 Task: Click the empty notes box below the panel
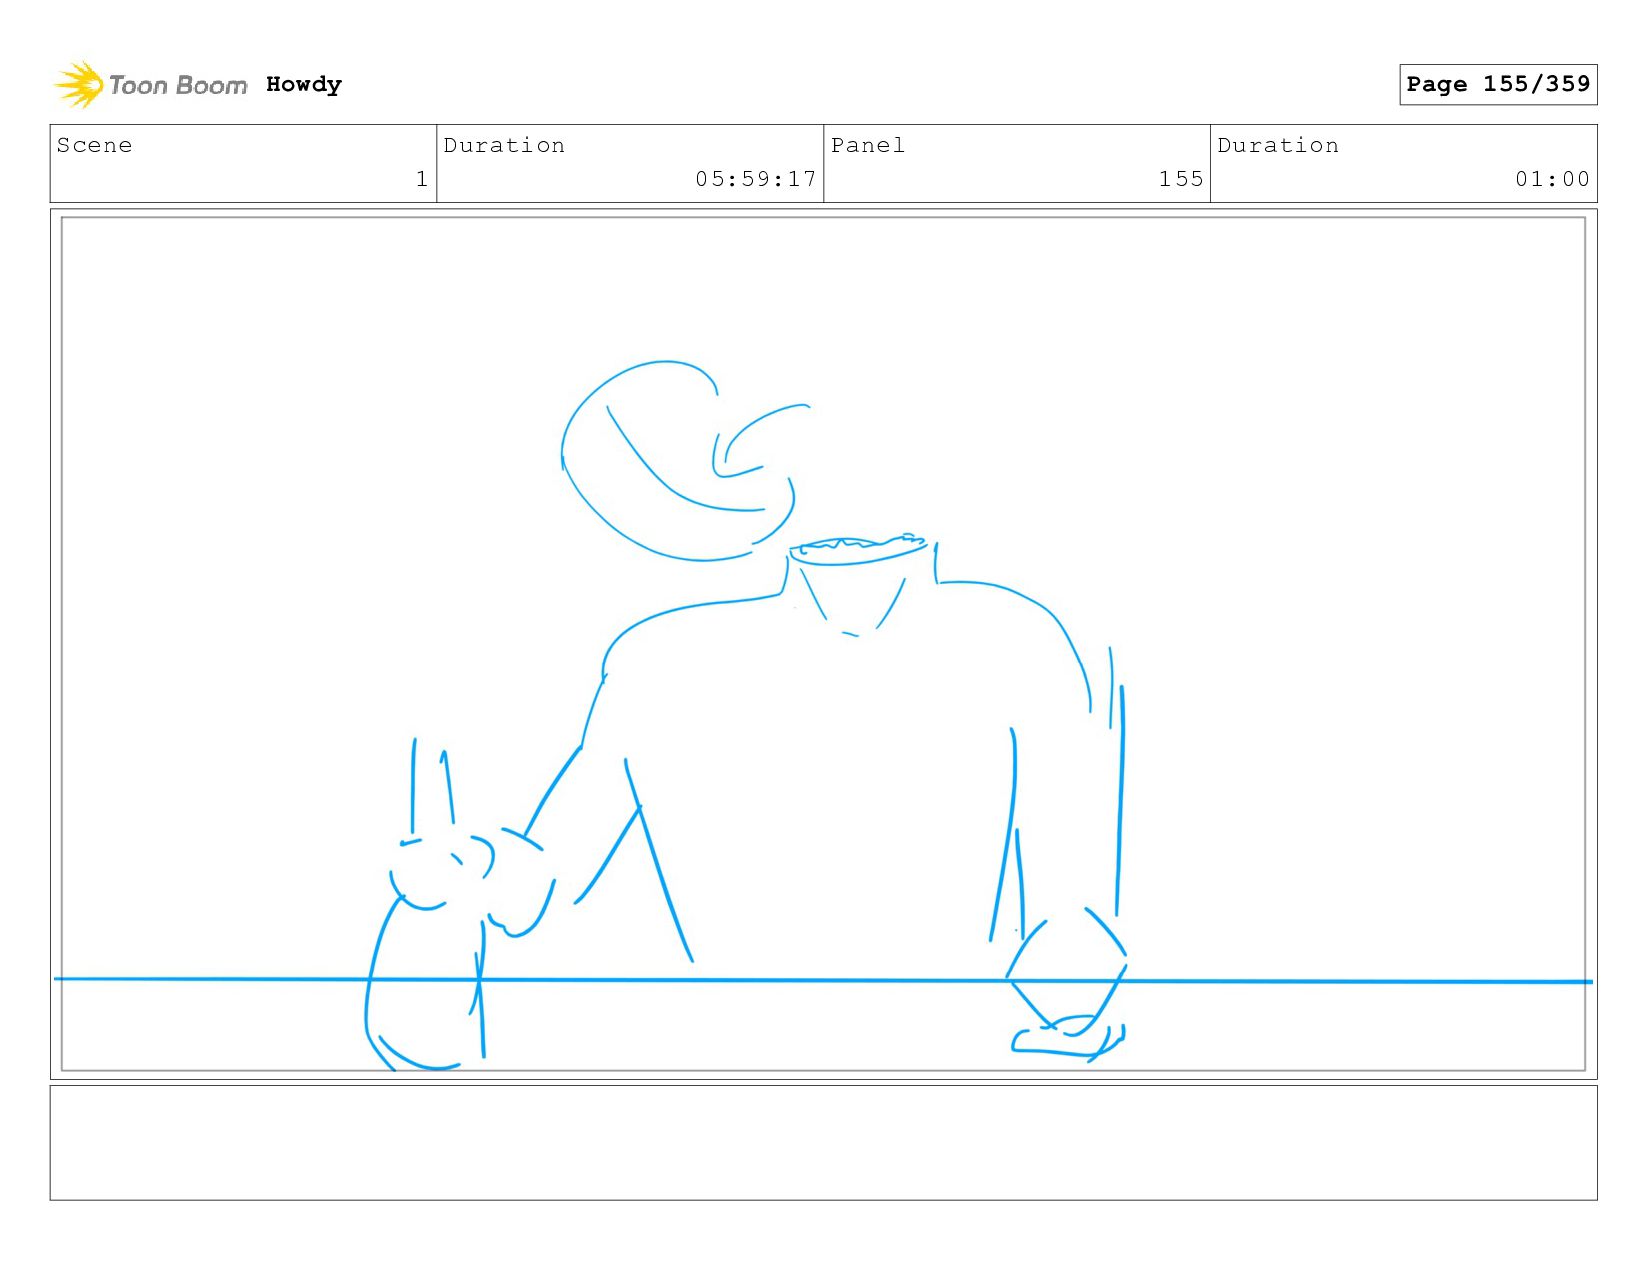[x=823, y=1143]
